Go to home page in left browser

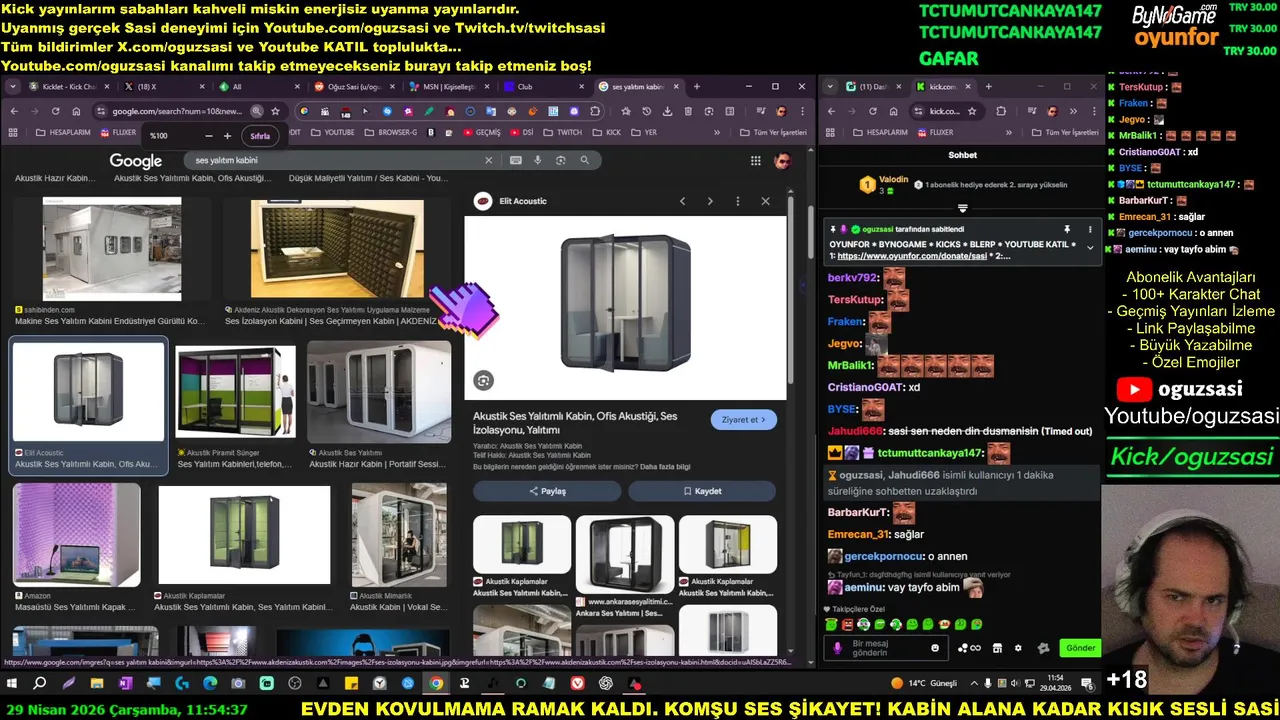click(x=77, y=111)
